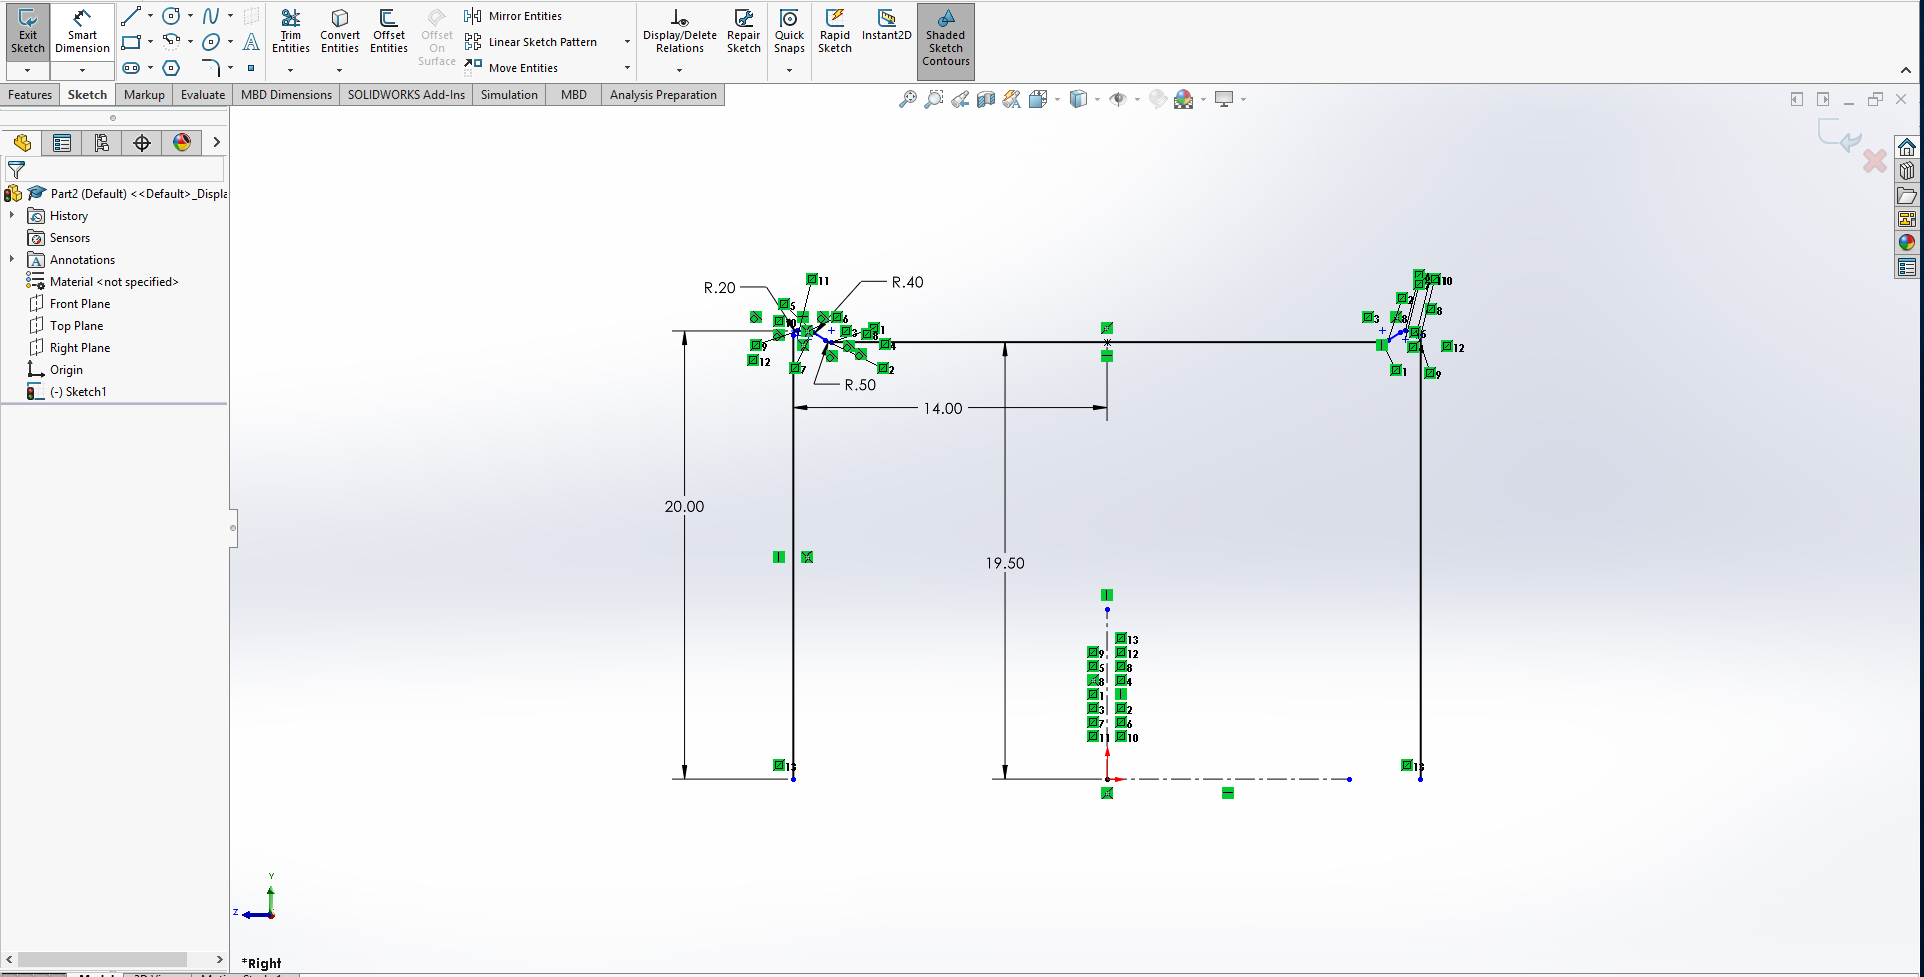The height and width of the screenshot is (977, 1924).
Task: Select the Smart Dimension tool
Action: click(x=82, y=32)
